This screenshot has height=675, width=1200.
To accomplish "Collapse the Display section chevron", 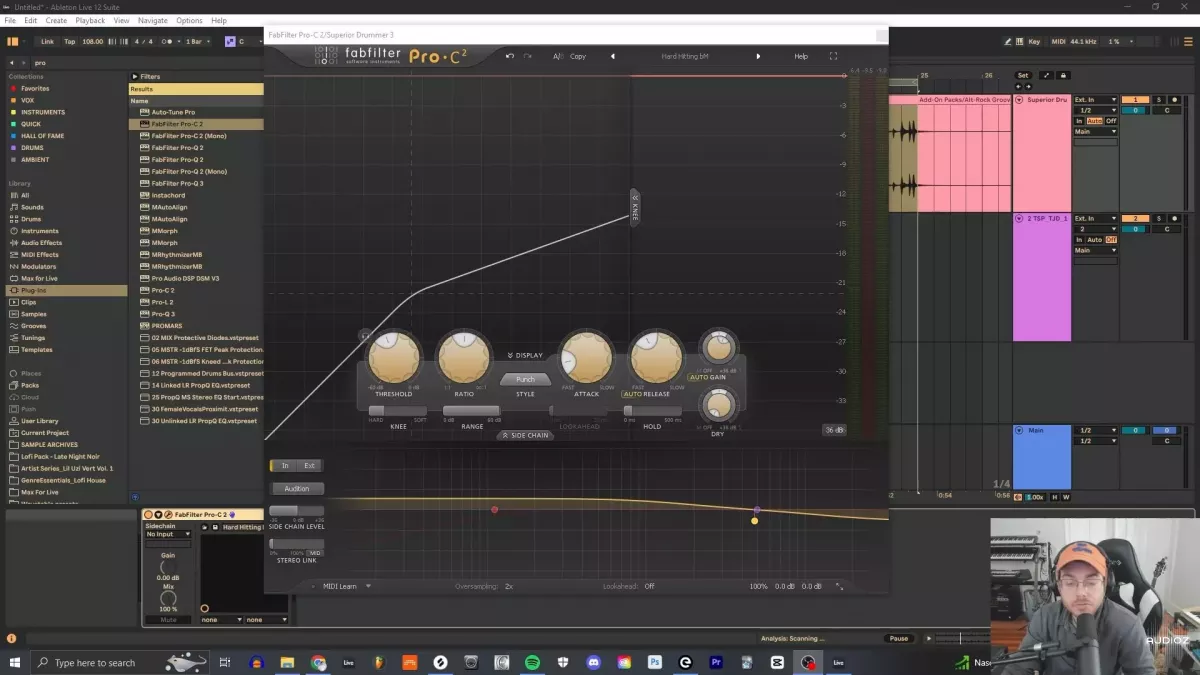I will click(x=525, y=355).
